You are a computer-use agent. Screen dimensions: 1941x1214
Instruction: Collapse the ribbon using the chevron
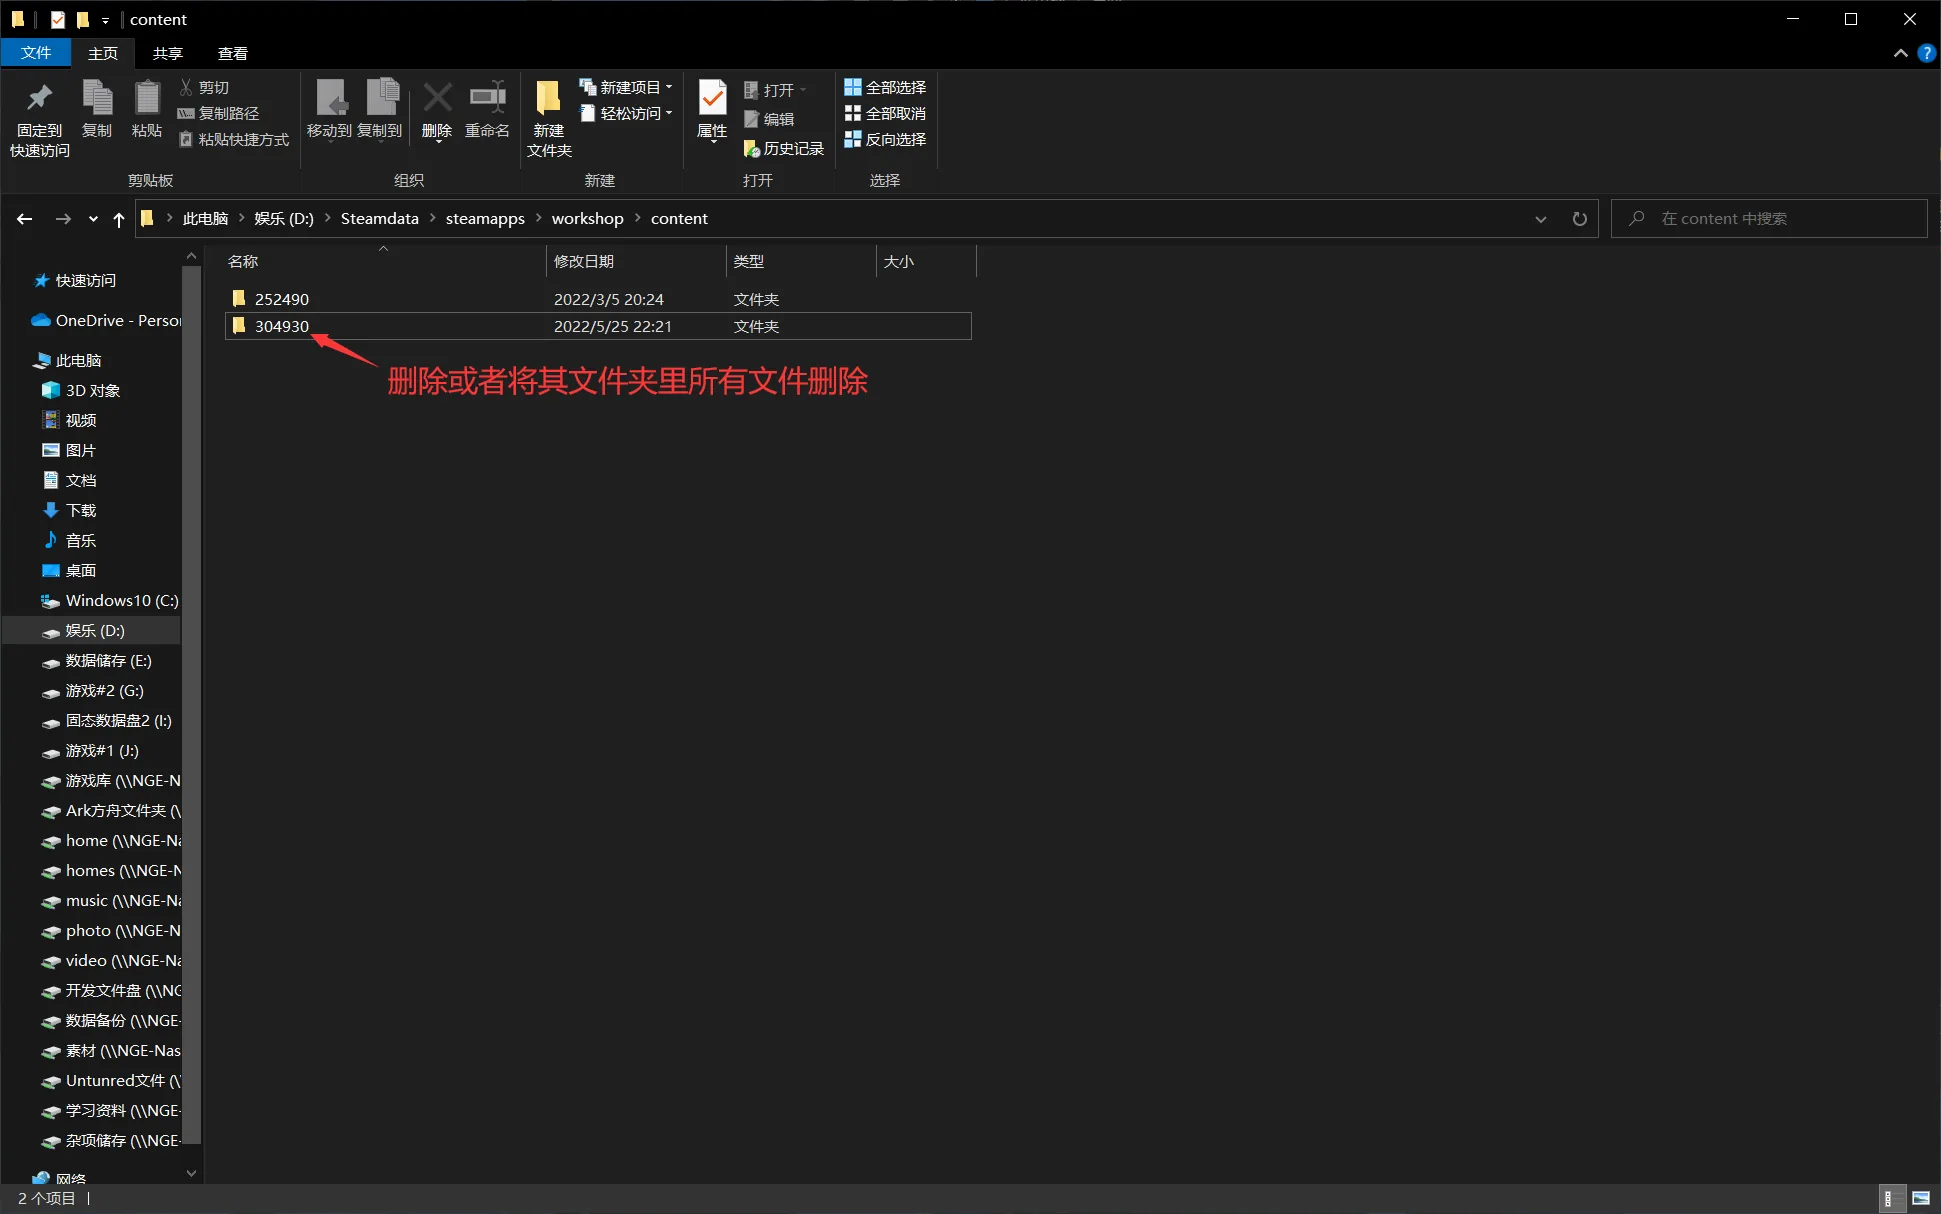click(1900, 53)
